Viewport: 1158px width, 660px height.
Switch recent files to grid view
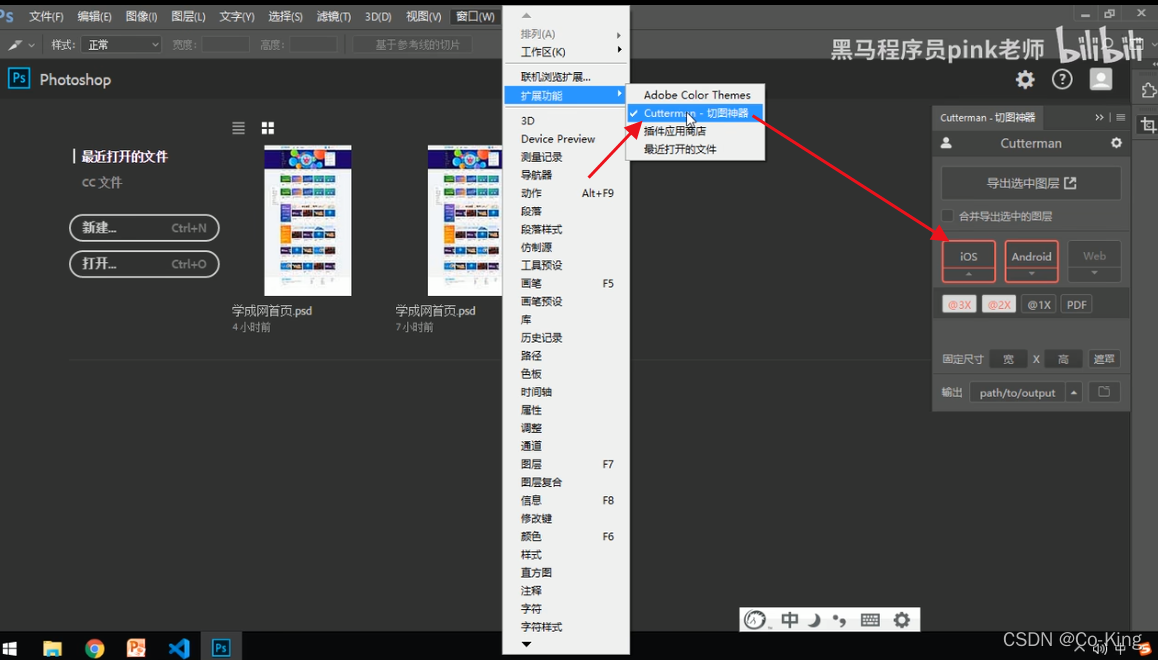click(x=267, y=128)
